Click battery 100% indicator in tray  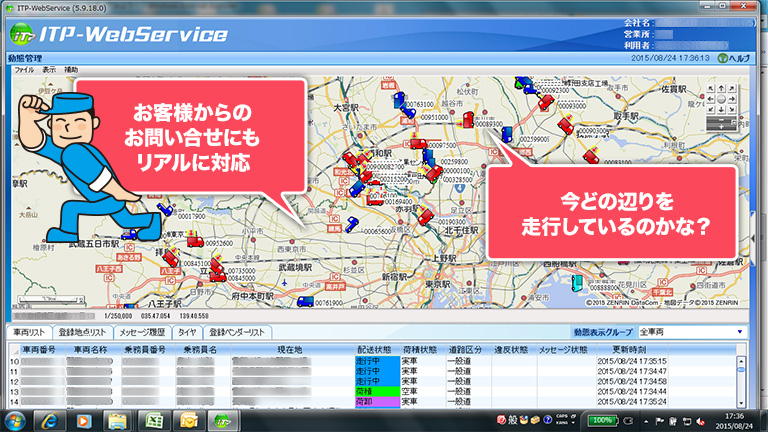click(602, 420)
